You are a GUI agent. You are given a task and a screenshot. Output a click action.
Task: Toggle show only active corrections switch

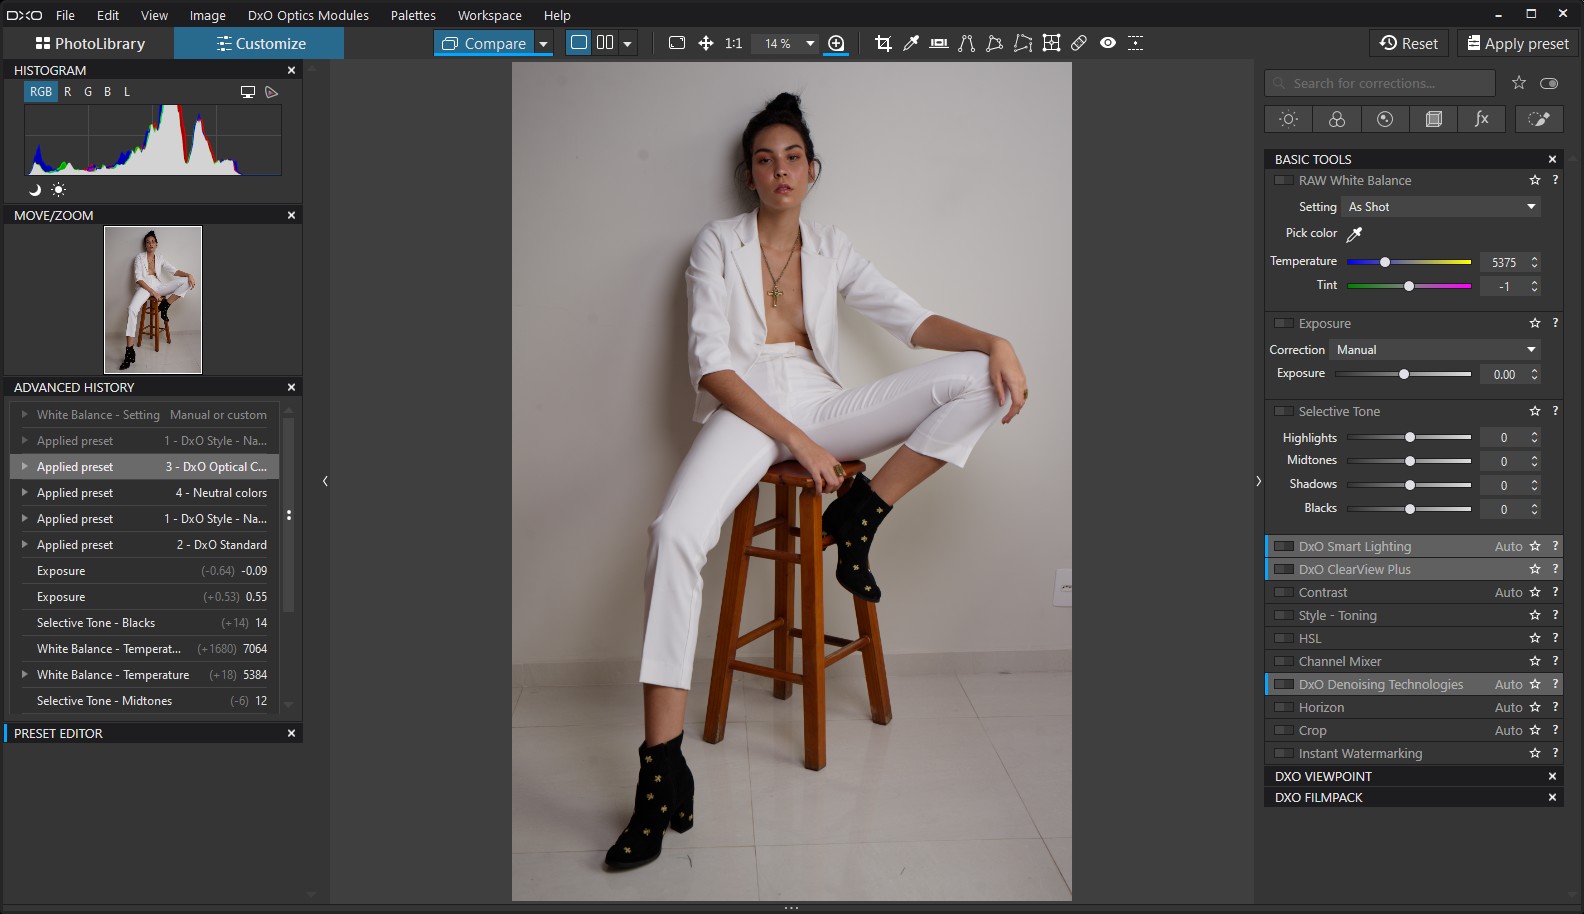coord(1549,83)
